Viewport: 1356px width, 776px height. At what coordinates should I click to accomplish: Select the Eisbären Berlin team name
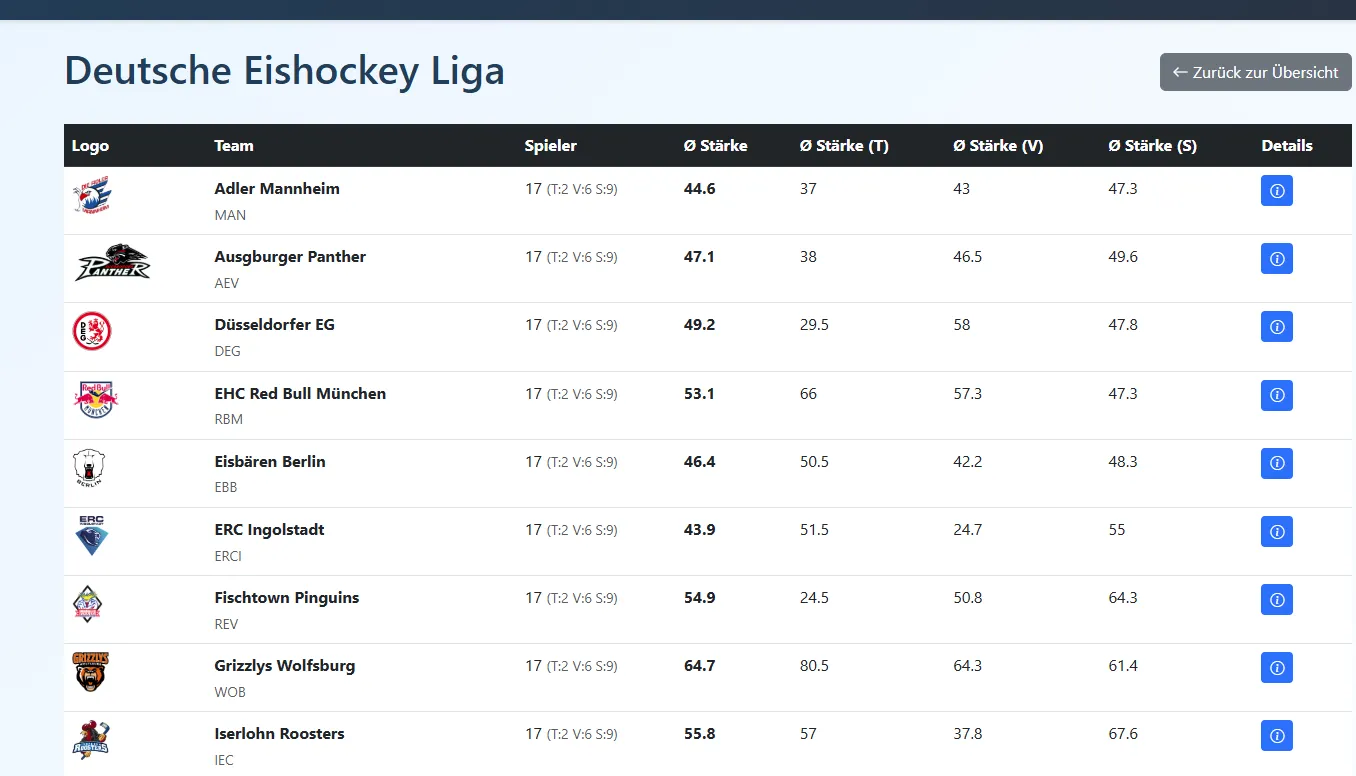[x=270, y=461]
